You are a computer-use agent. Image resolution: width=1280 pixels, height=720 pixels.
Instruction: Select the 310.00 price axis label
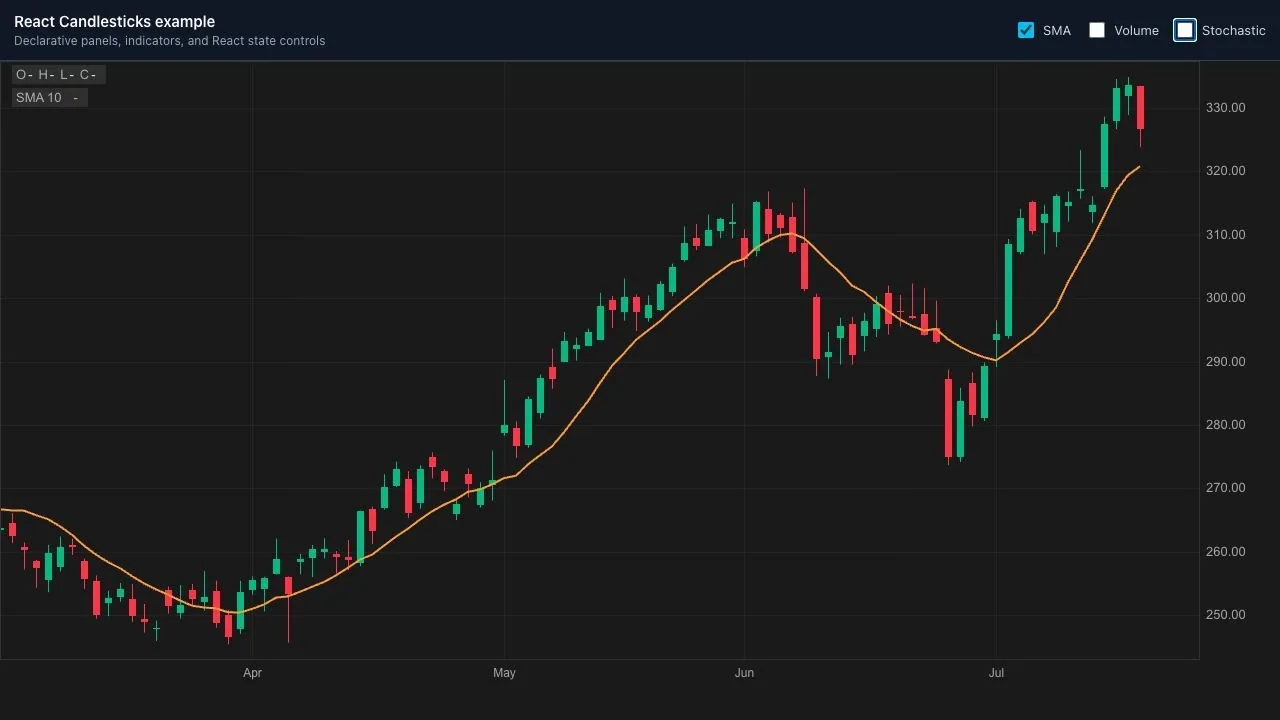coord(1225,235)
